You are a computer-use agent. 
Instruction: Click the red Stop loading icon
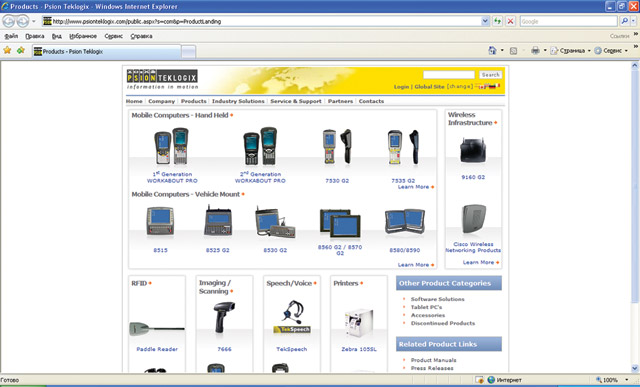coord(510,21)
